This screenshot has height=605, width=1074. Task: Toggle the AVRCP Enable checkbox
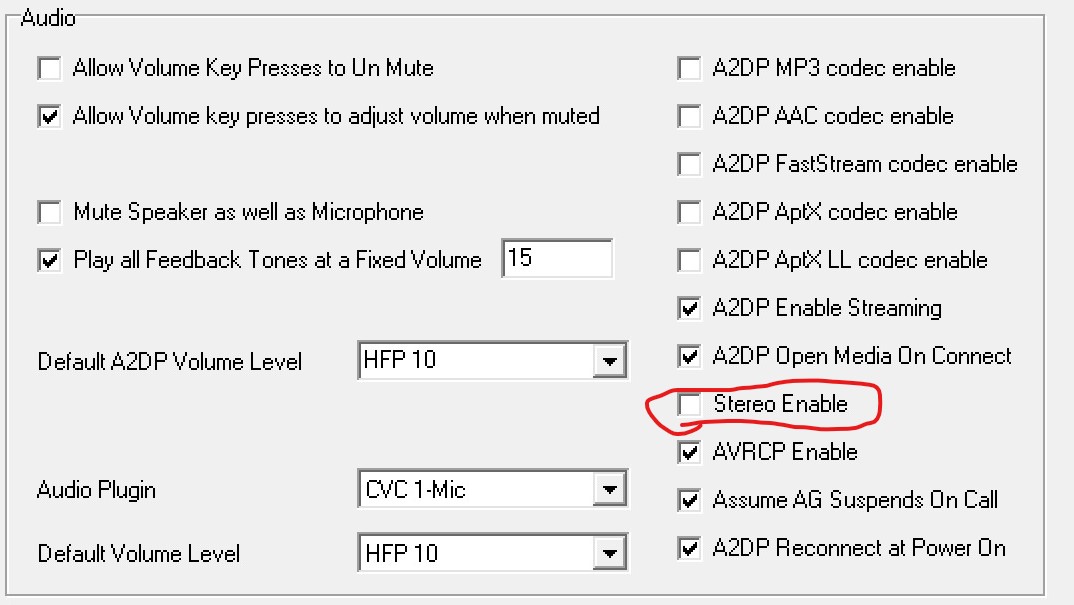pyautogui.click(x=689, y=453)
